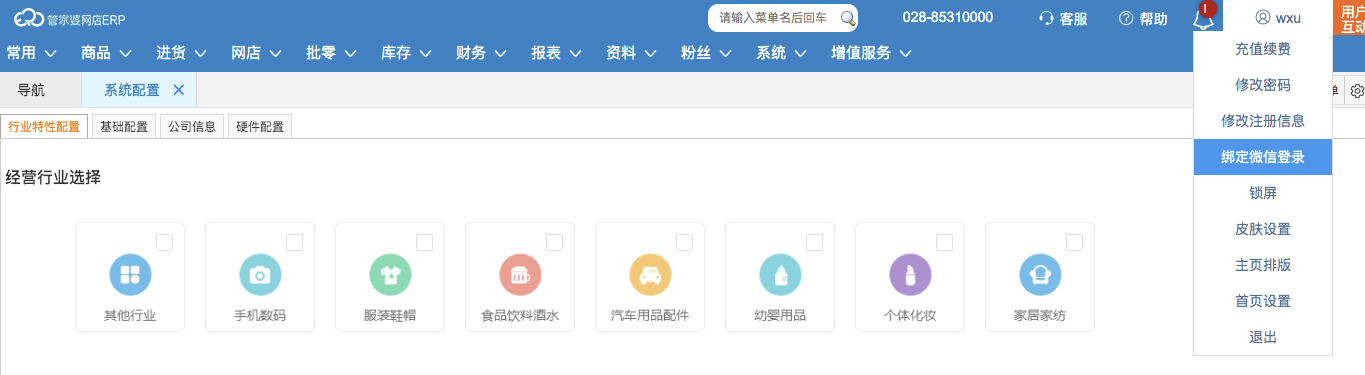Click the wxu user avatar icon
This screenshot has width=1365, height=375.
tap(1263, 18)
